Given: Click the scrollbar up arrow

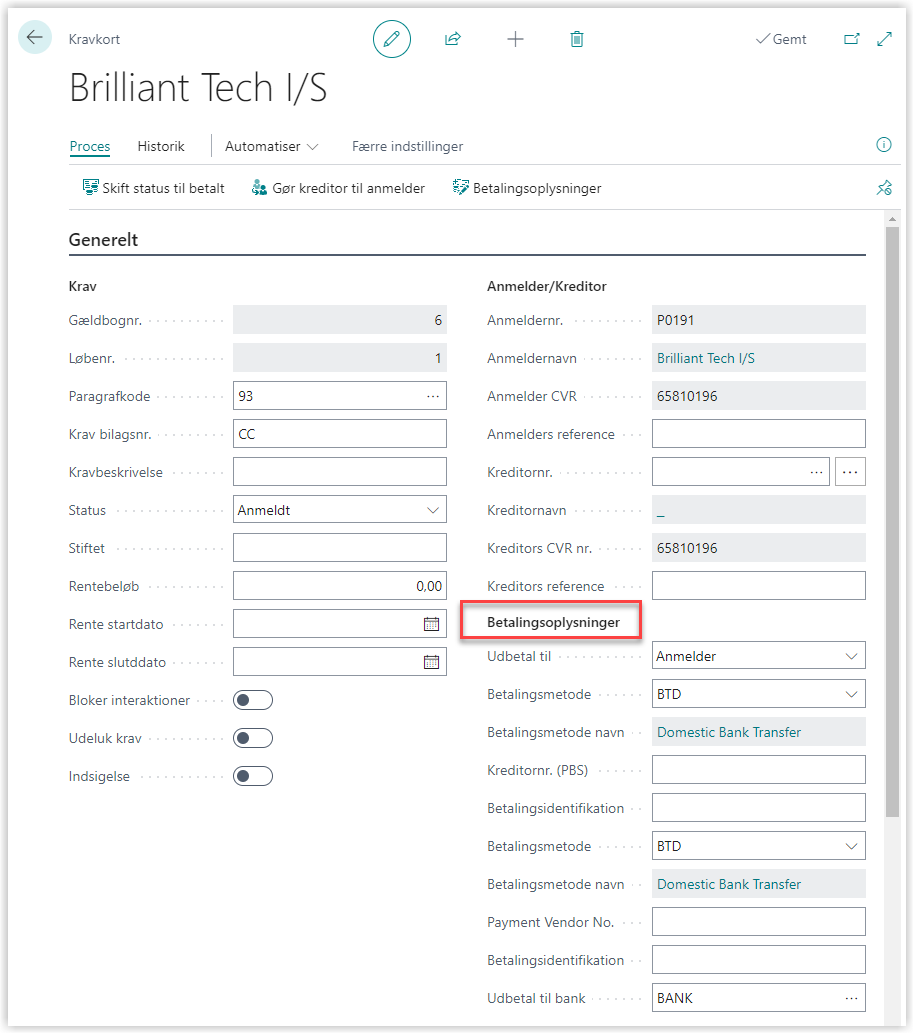Looking at the screenshot, I should [892, 219].
